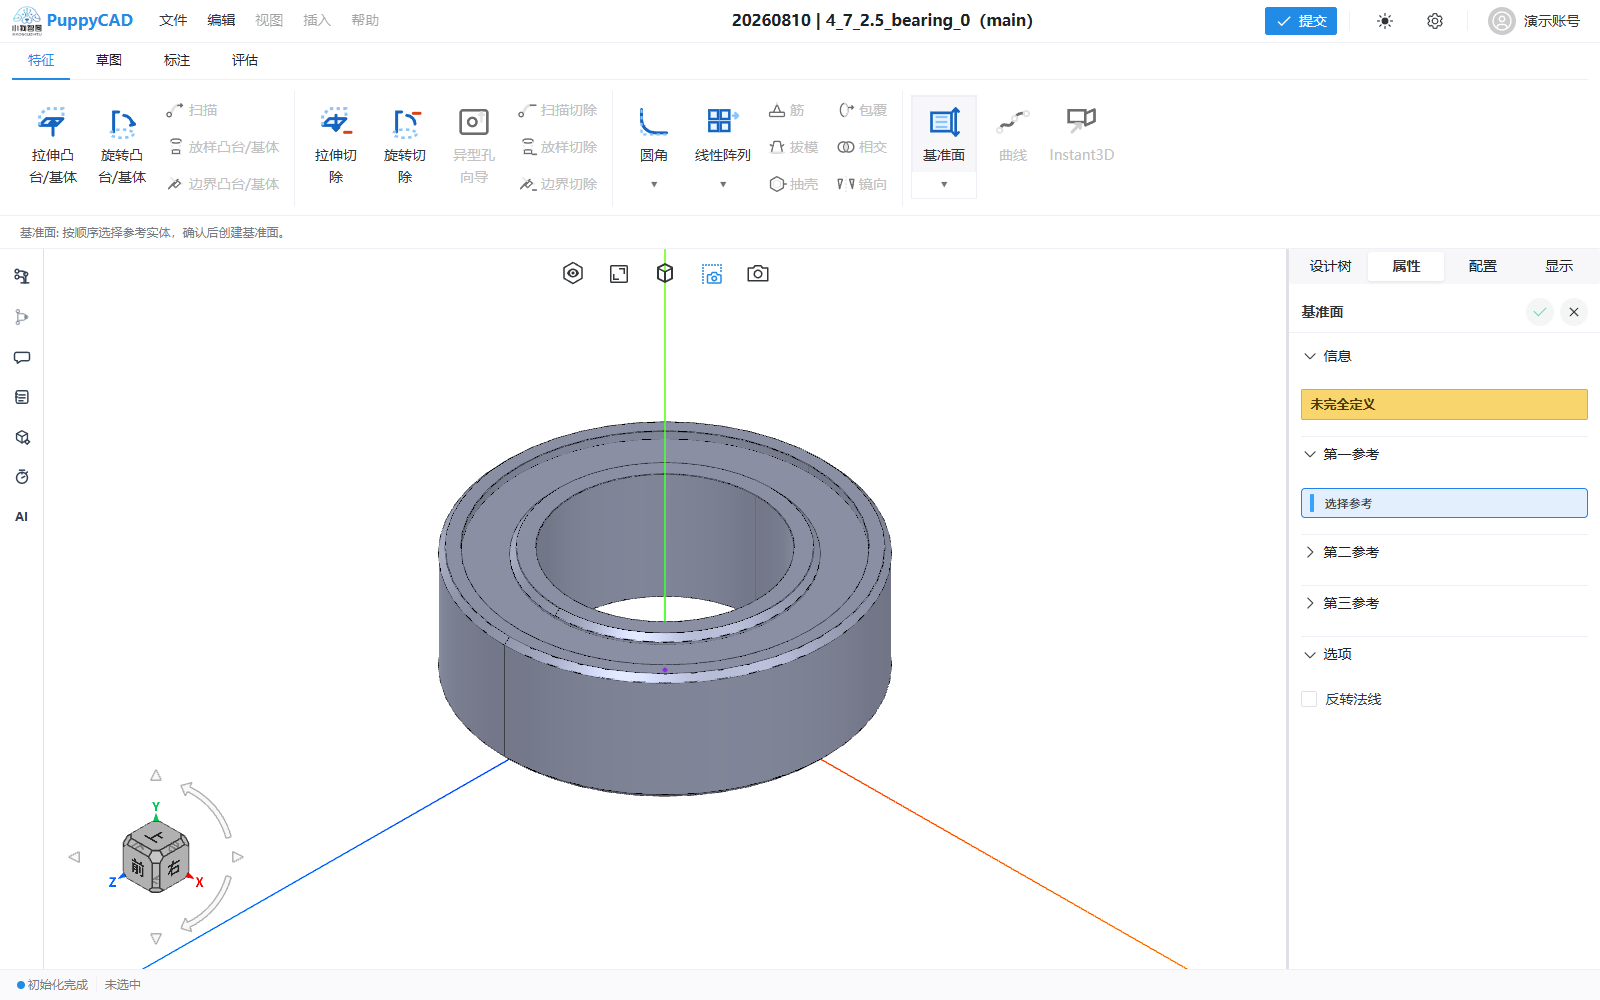Select the 旋转凸台/基体 revolve tool
The height and width of the screenshot is (1000, 1600).
[122, 146]
